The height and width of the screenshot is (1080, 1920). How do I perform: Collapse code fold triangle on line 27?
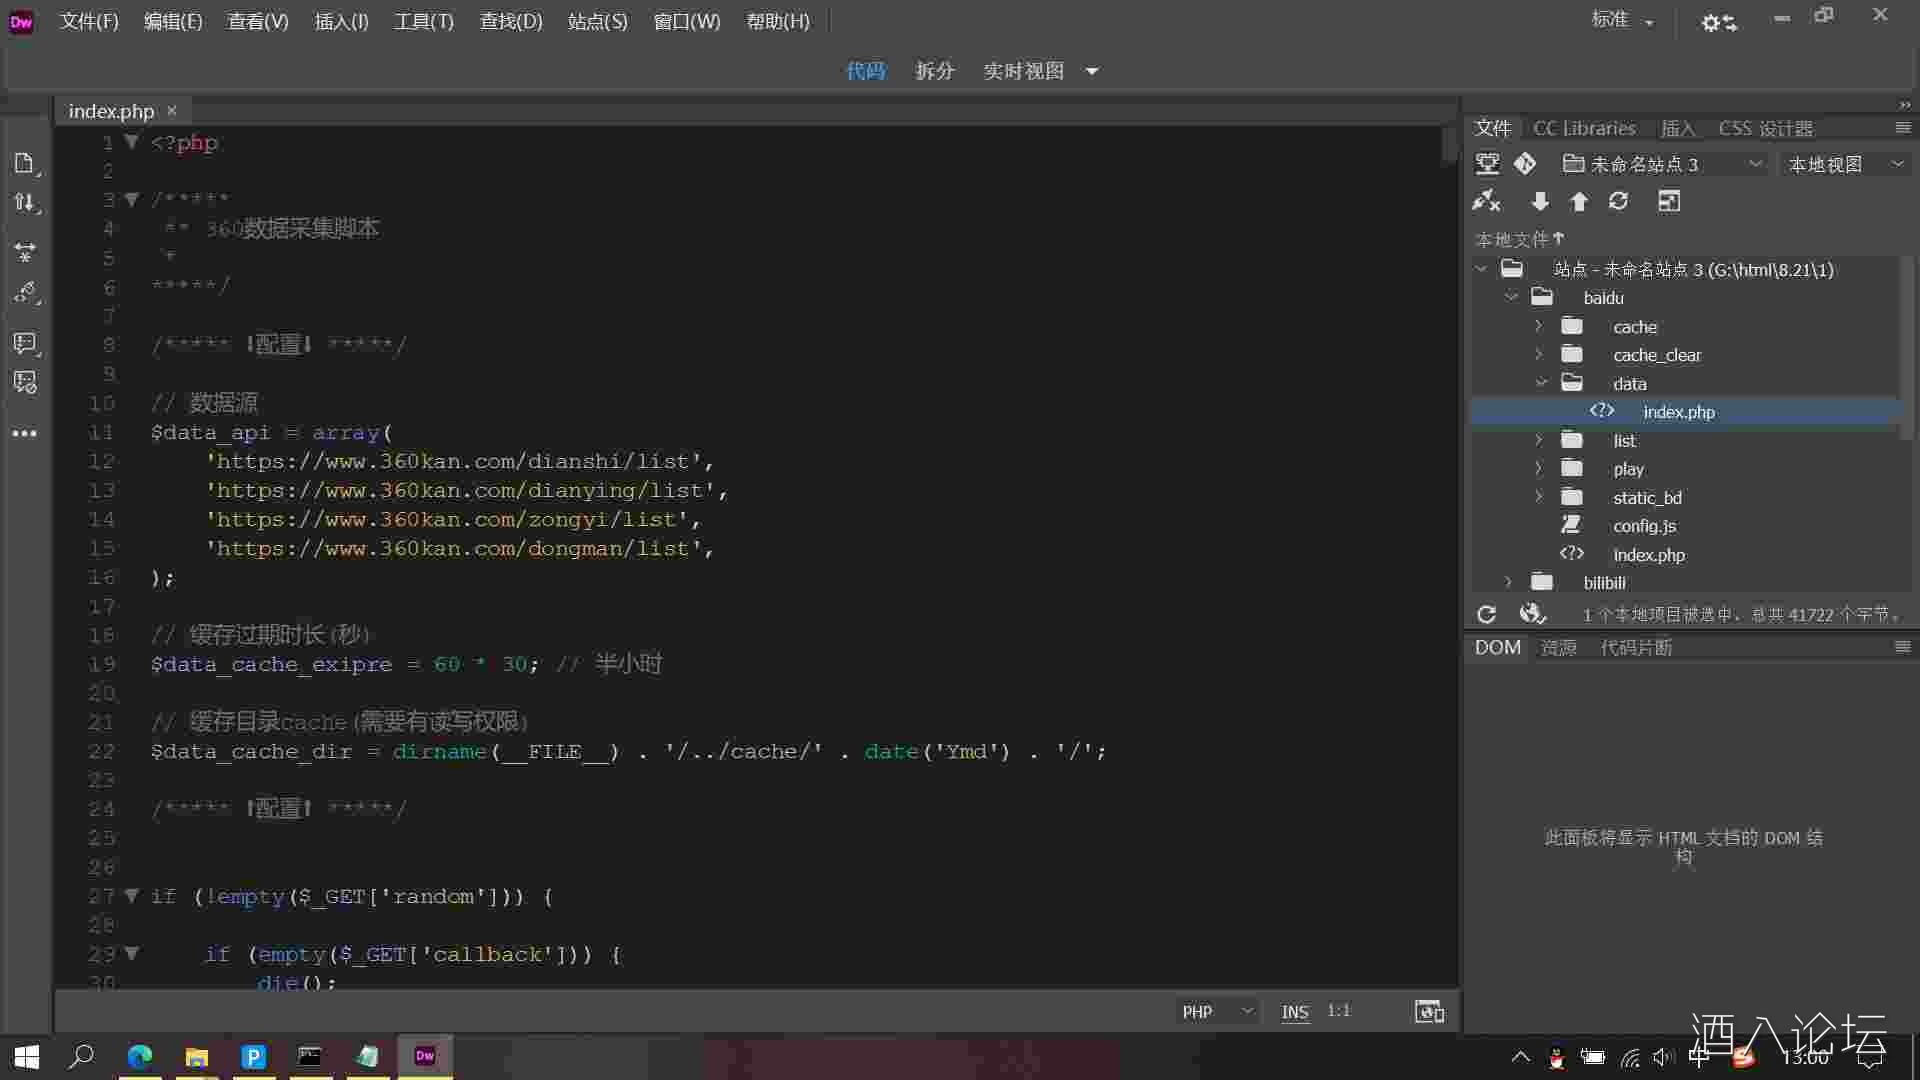click(131, 896)
